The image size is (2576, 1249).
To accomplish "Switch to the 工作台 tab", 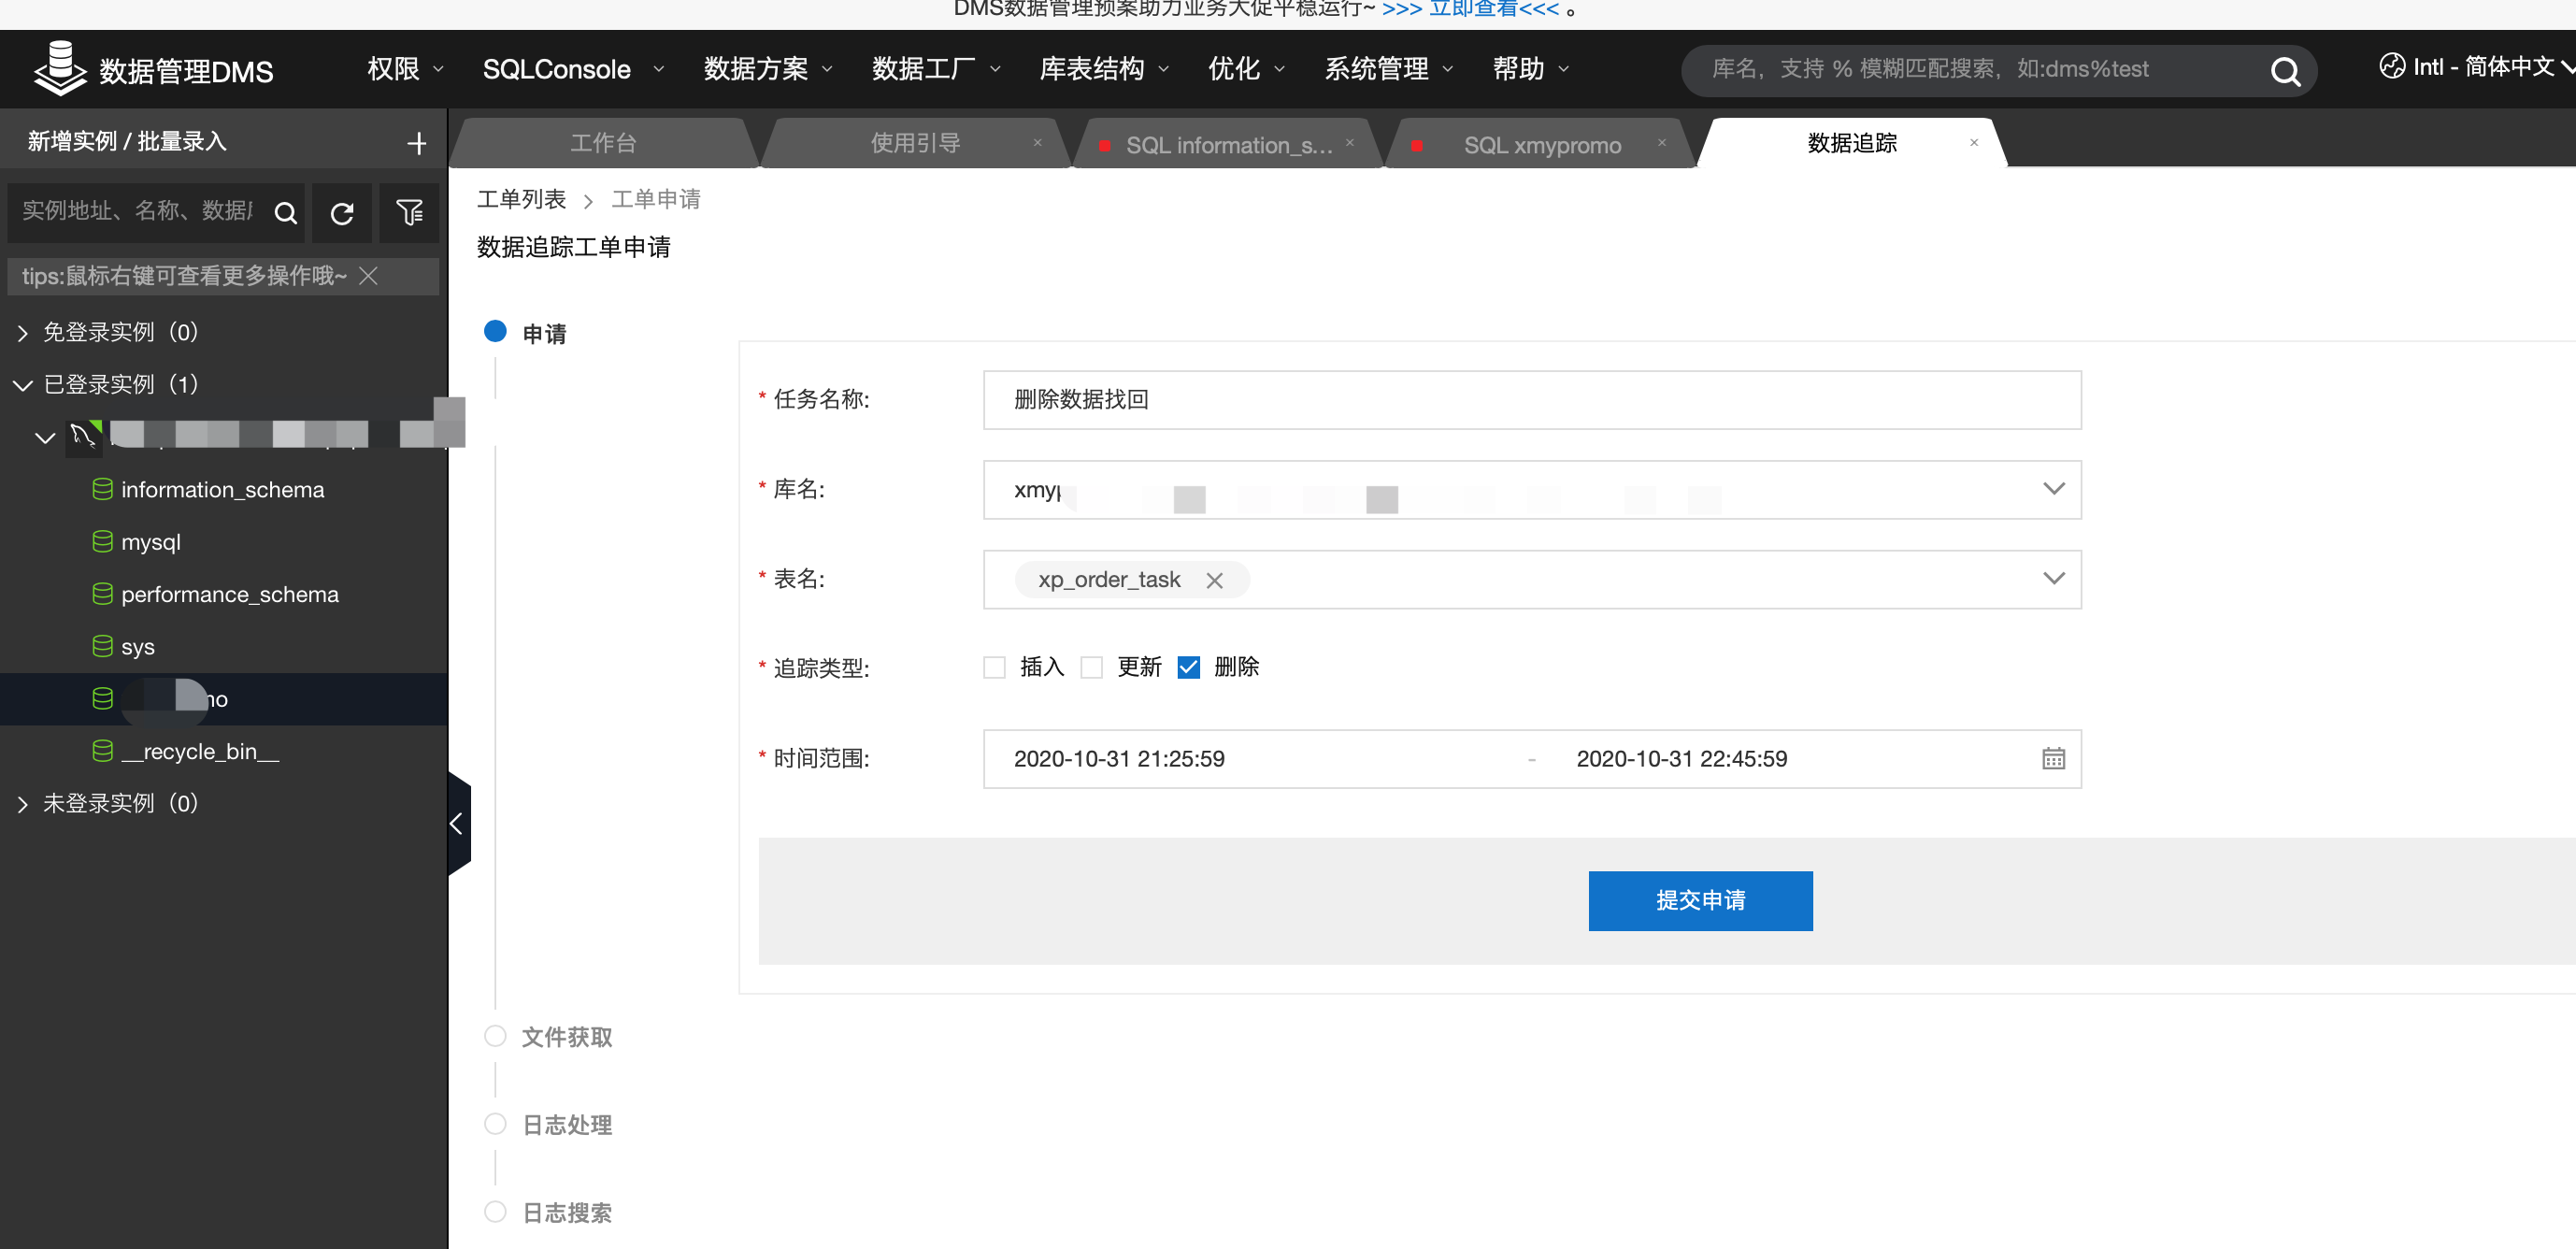I will click(603, 142).
